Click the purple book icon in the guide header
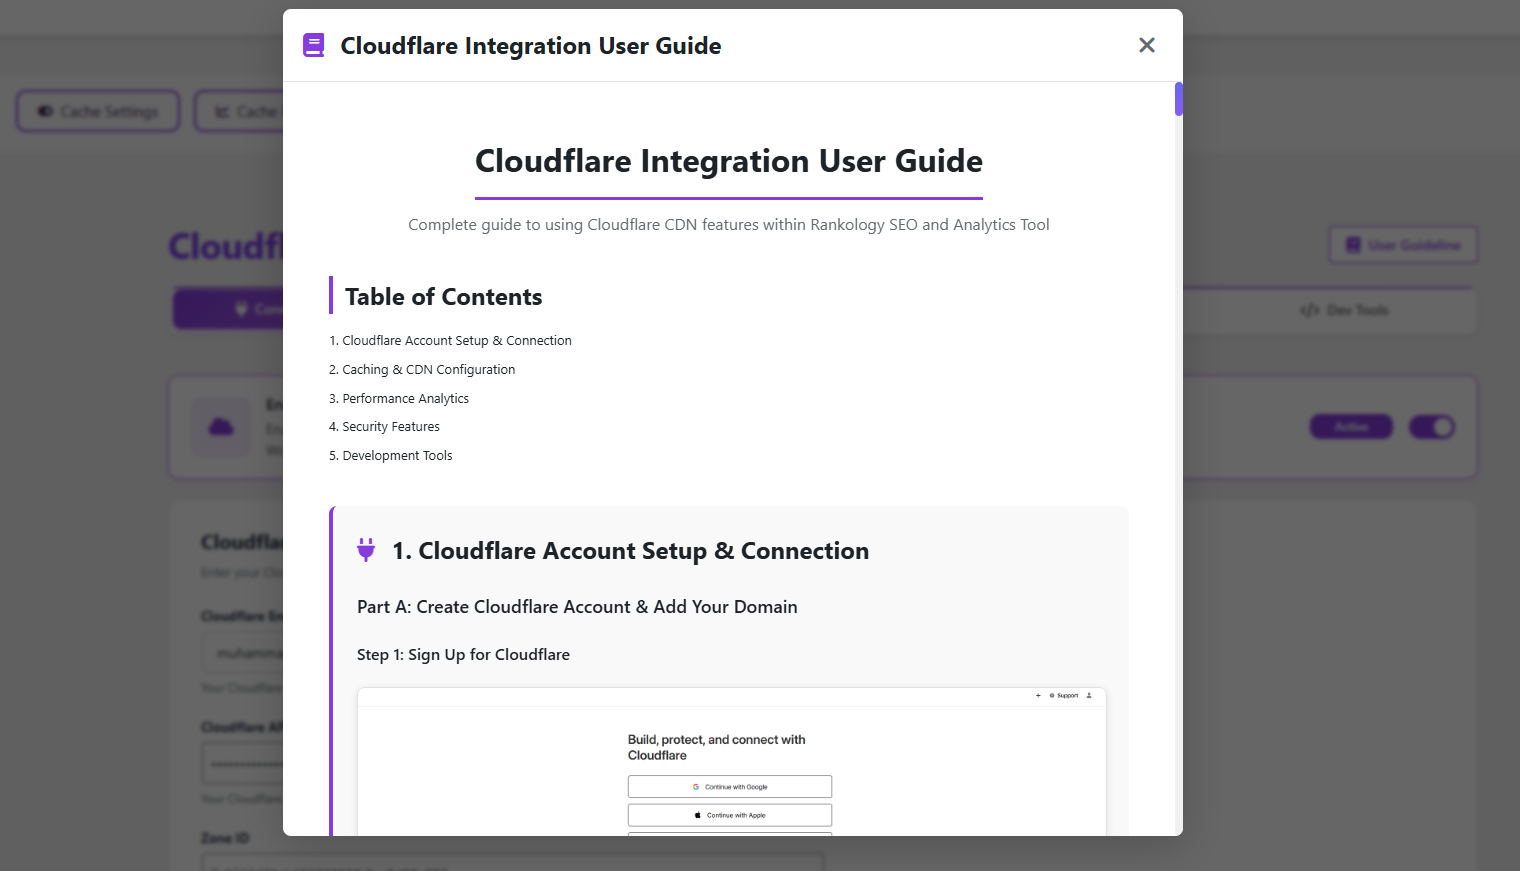The height and width of the screenshot is (871, 1520). coord(314,46)
